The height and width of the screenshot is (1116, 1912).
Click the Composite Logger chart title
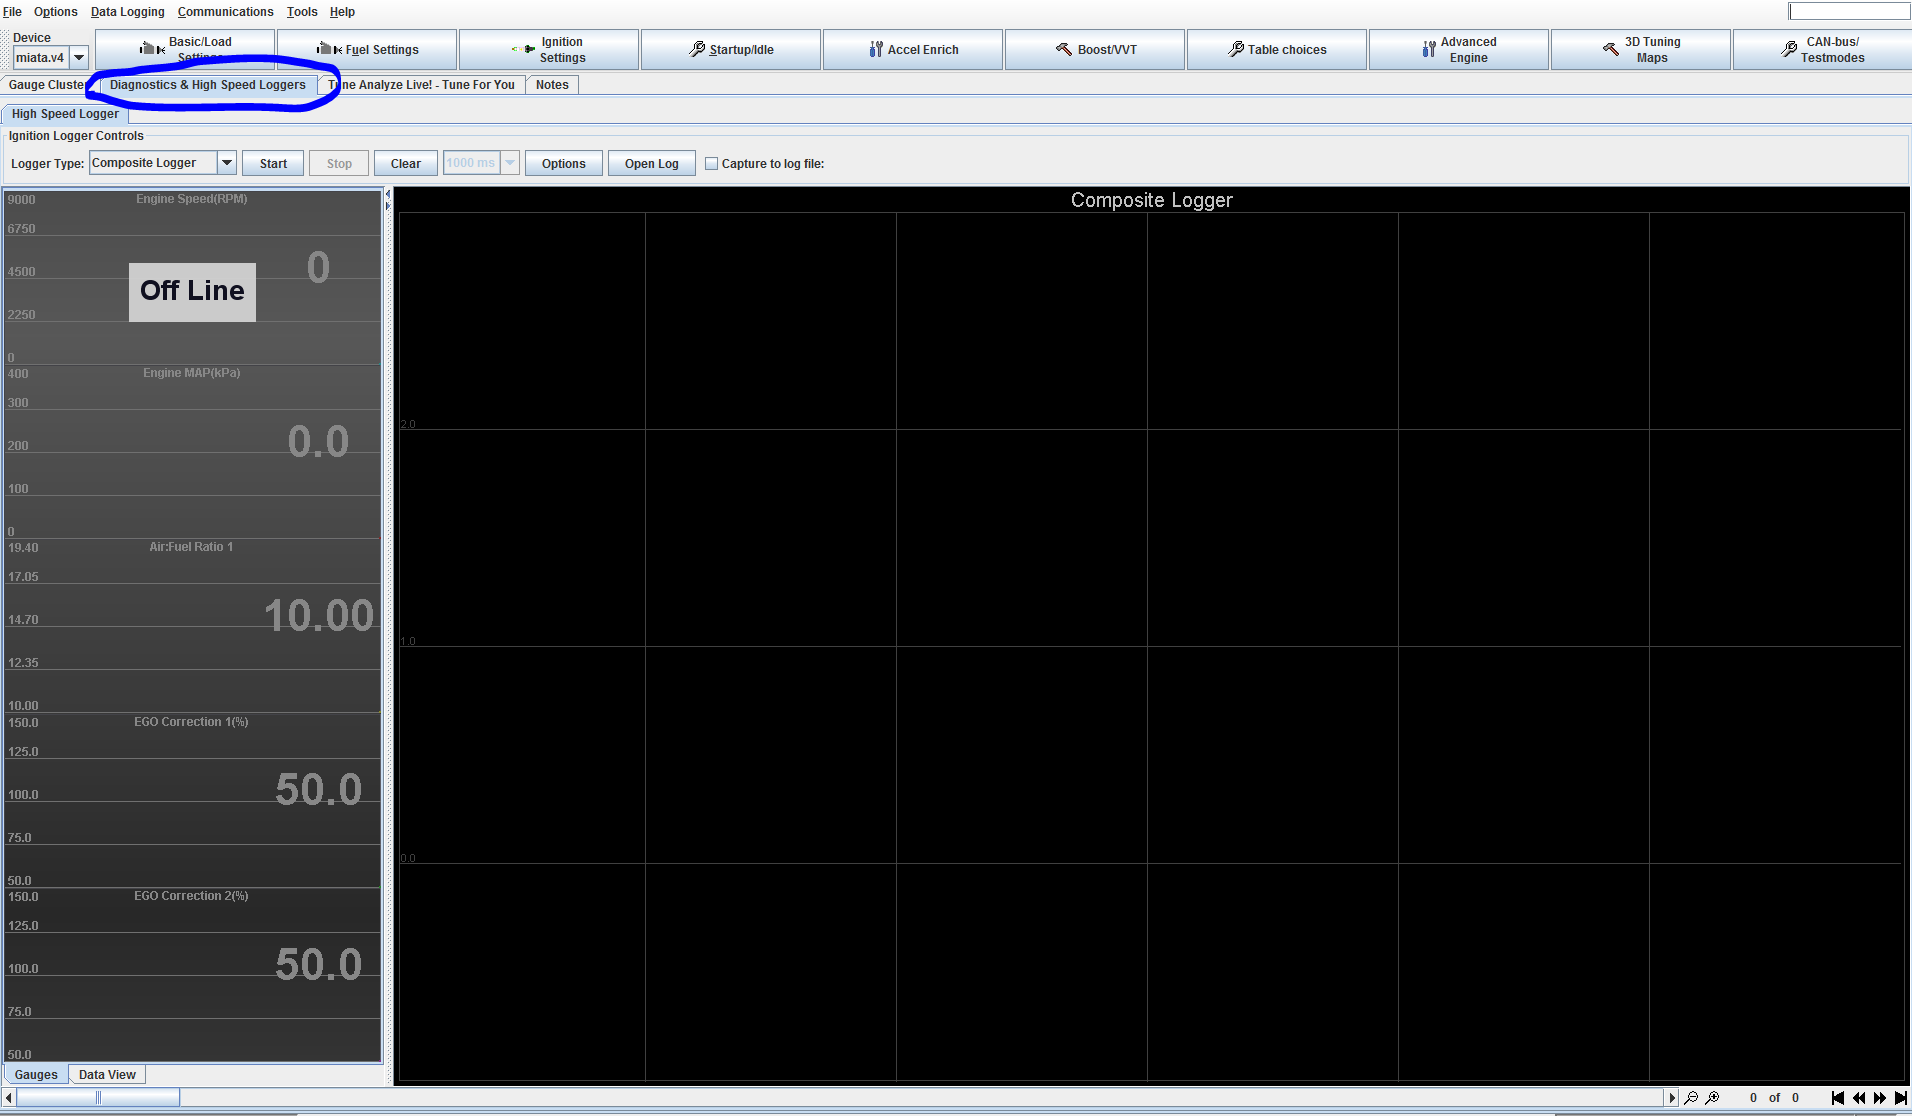(1151, 200)
